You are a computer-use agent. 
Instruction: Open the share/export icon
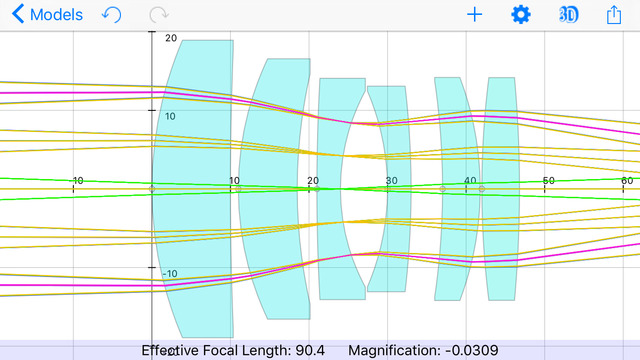pos(613,15)
